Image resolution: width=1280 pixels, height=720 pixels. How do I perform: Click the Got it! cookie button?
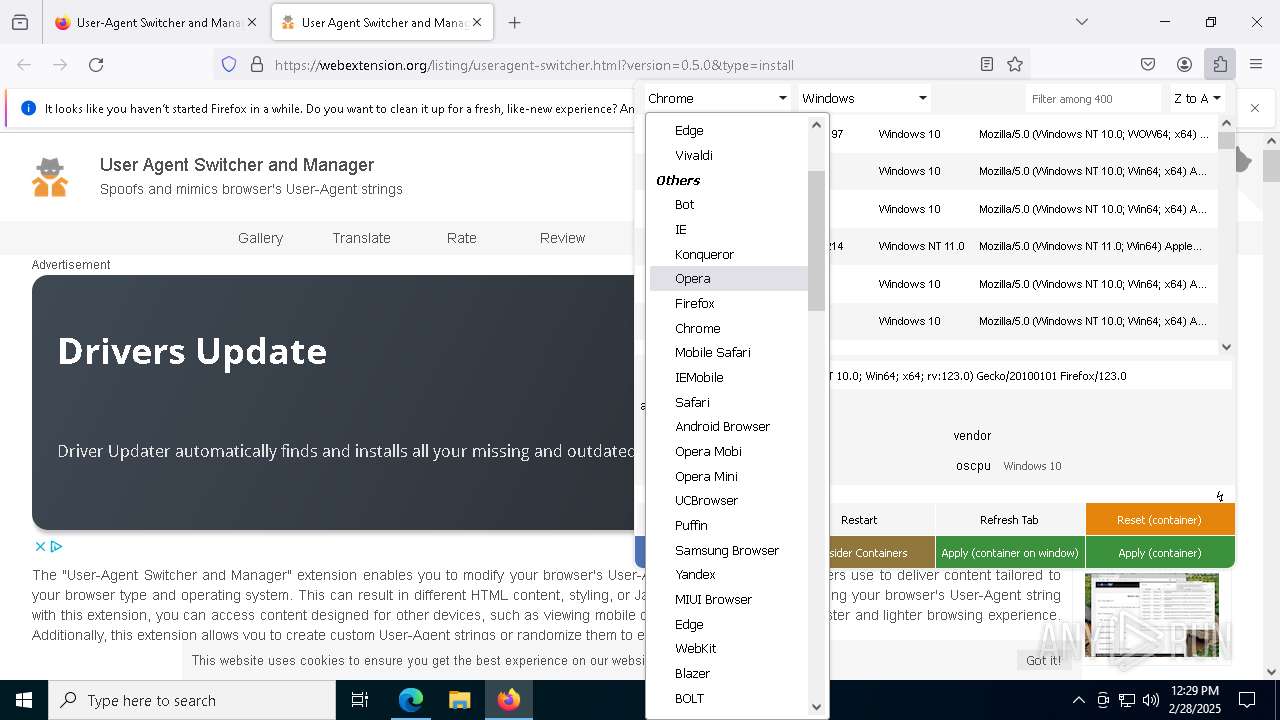point(1044,660)
